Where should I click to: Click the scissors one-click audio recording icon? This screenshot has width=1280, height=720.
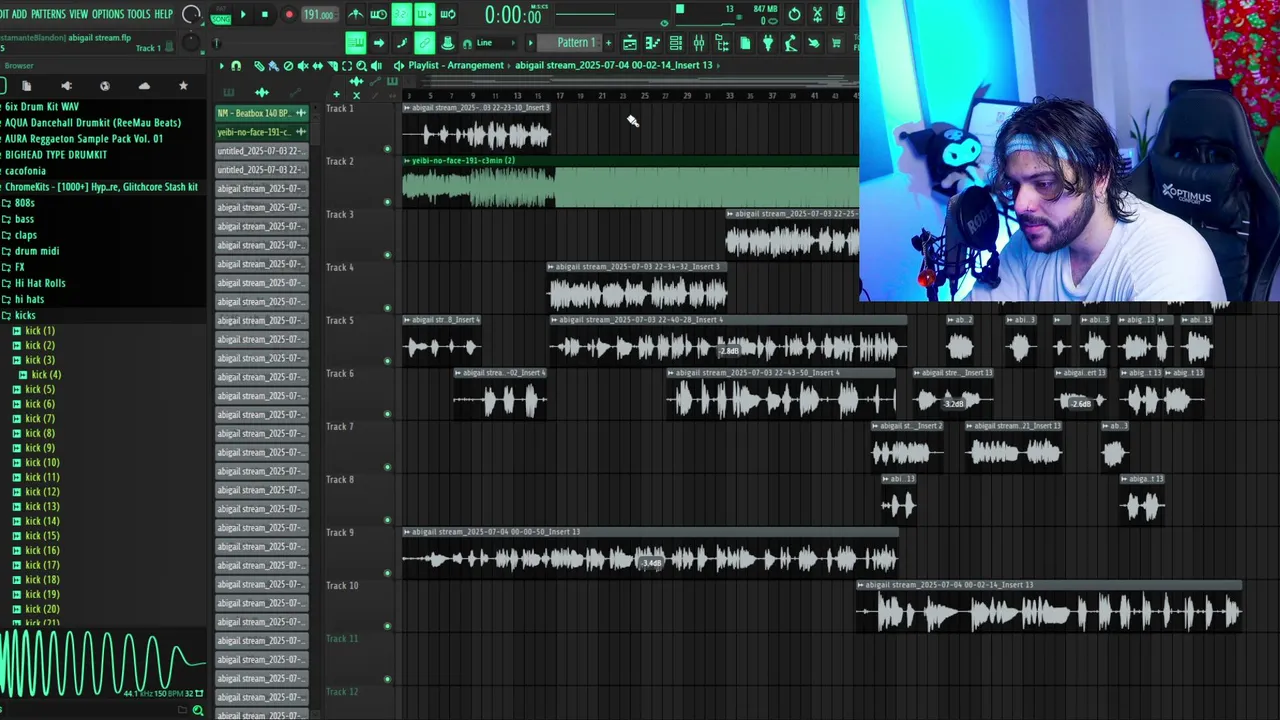(817, 14)
